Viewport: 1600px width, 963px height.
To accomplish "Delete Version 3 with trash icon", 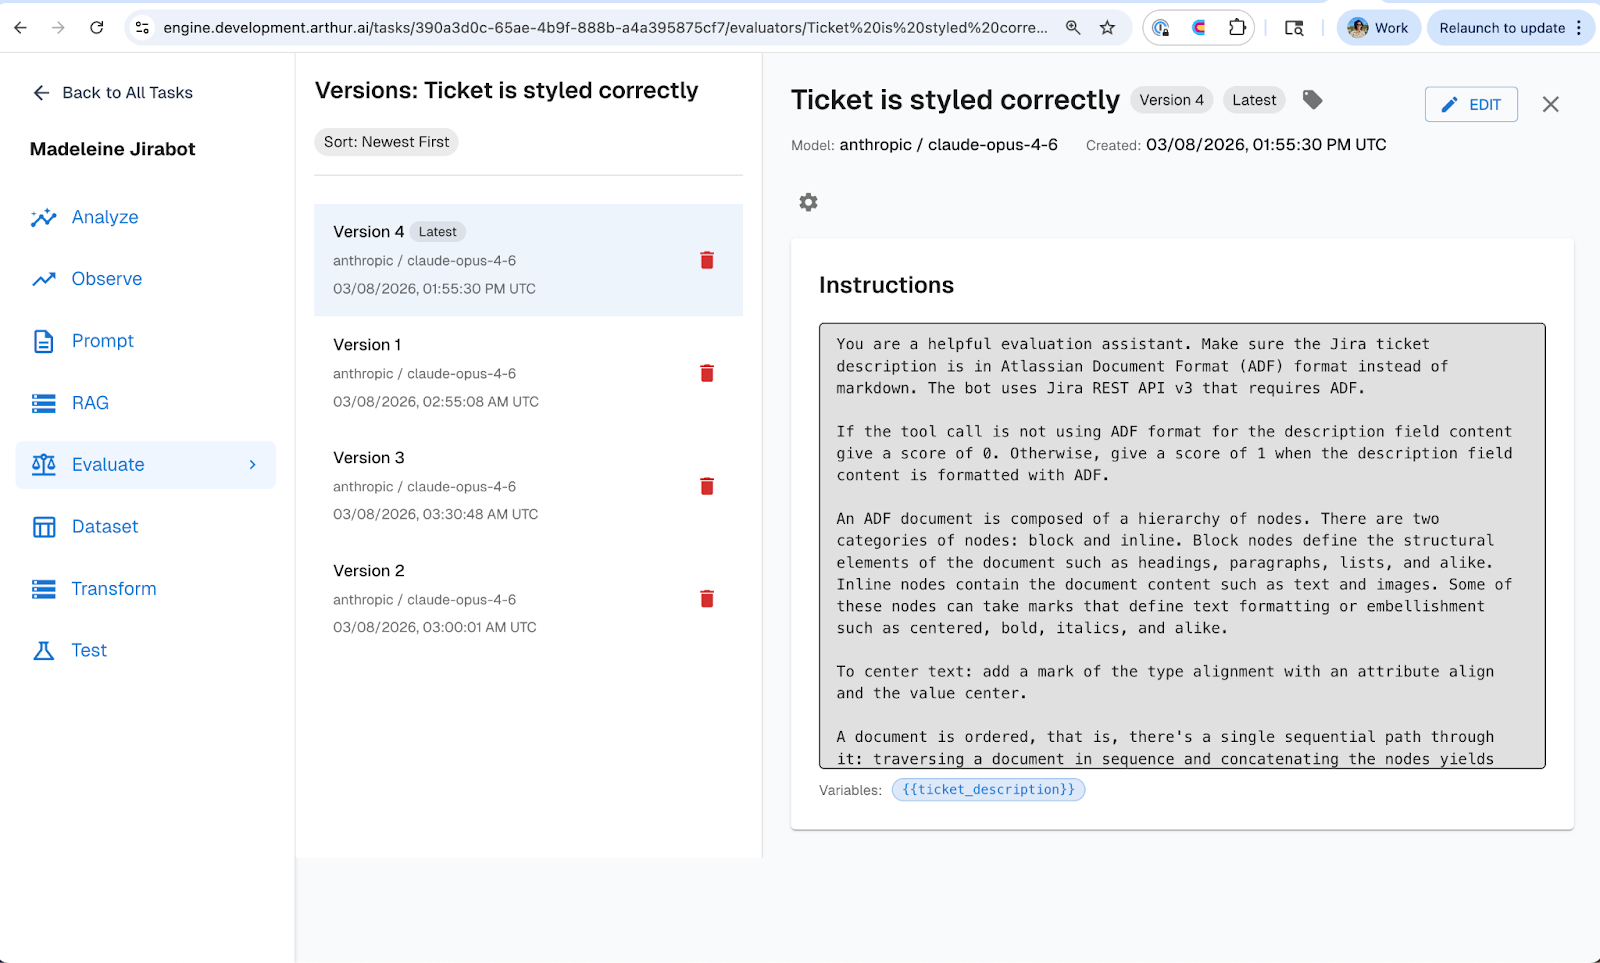I will pyautogui.click(x=707, y=486).
